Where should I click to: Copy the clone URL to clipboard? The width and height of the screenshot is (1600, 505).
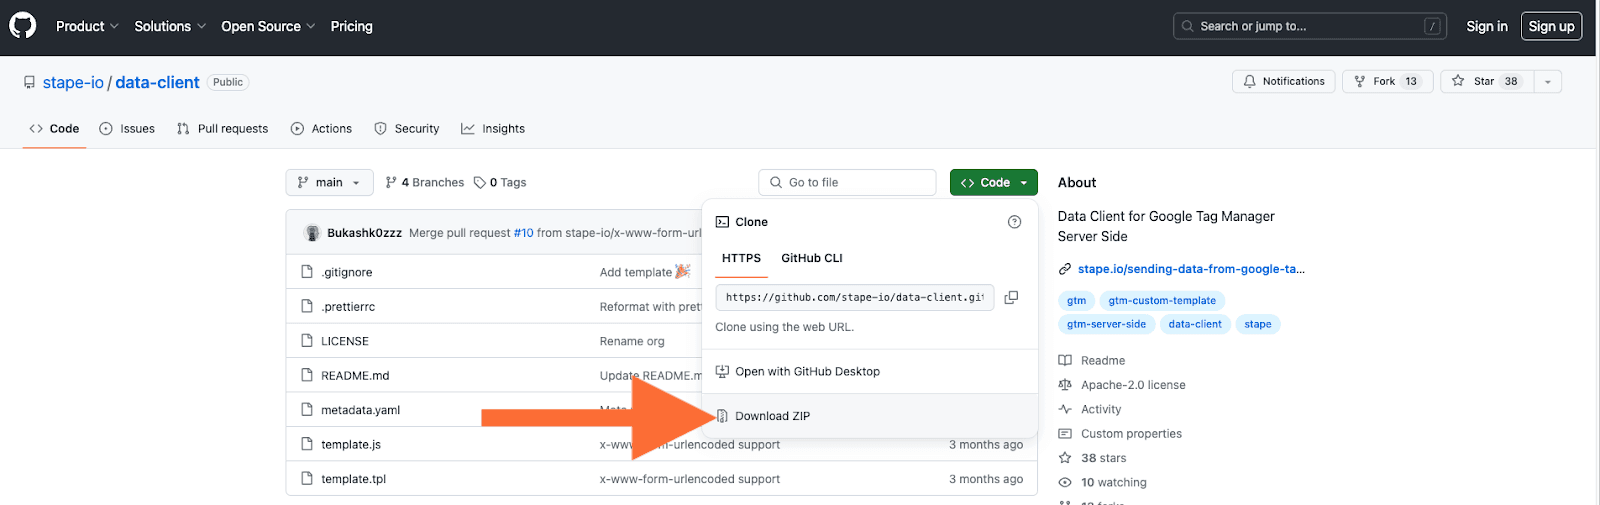coord(1011,297)
